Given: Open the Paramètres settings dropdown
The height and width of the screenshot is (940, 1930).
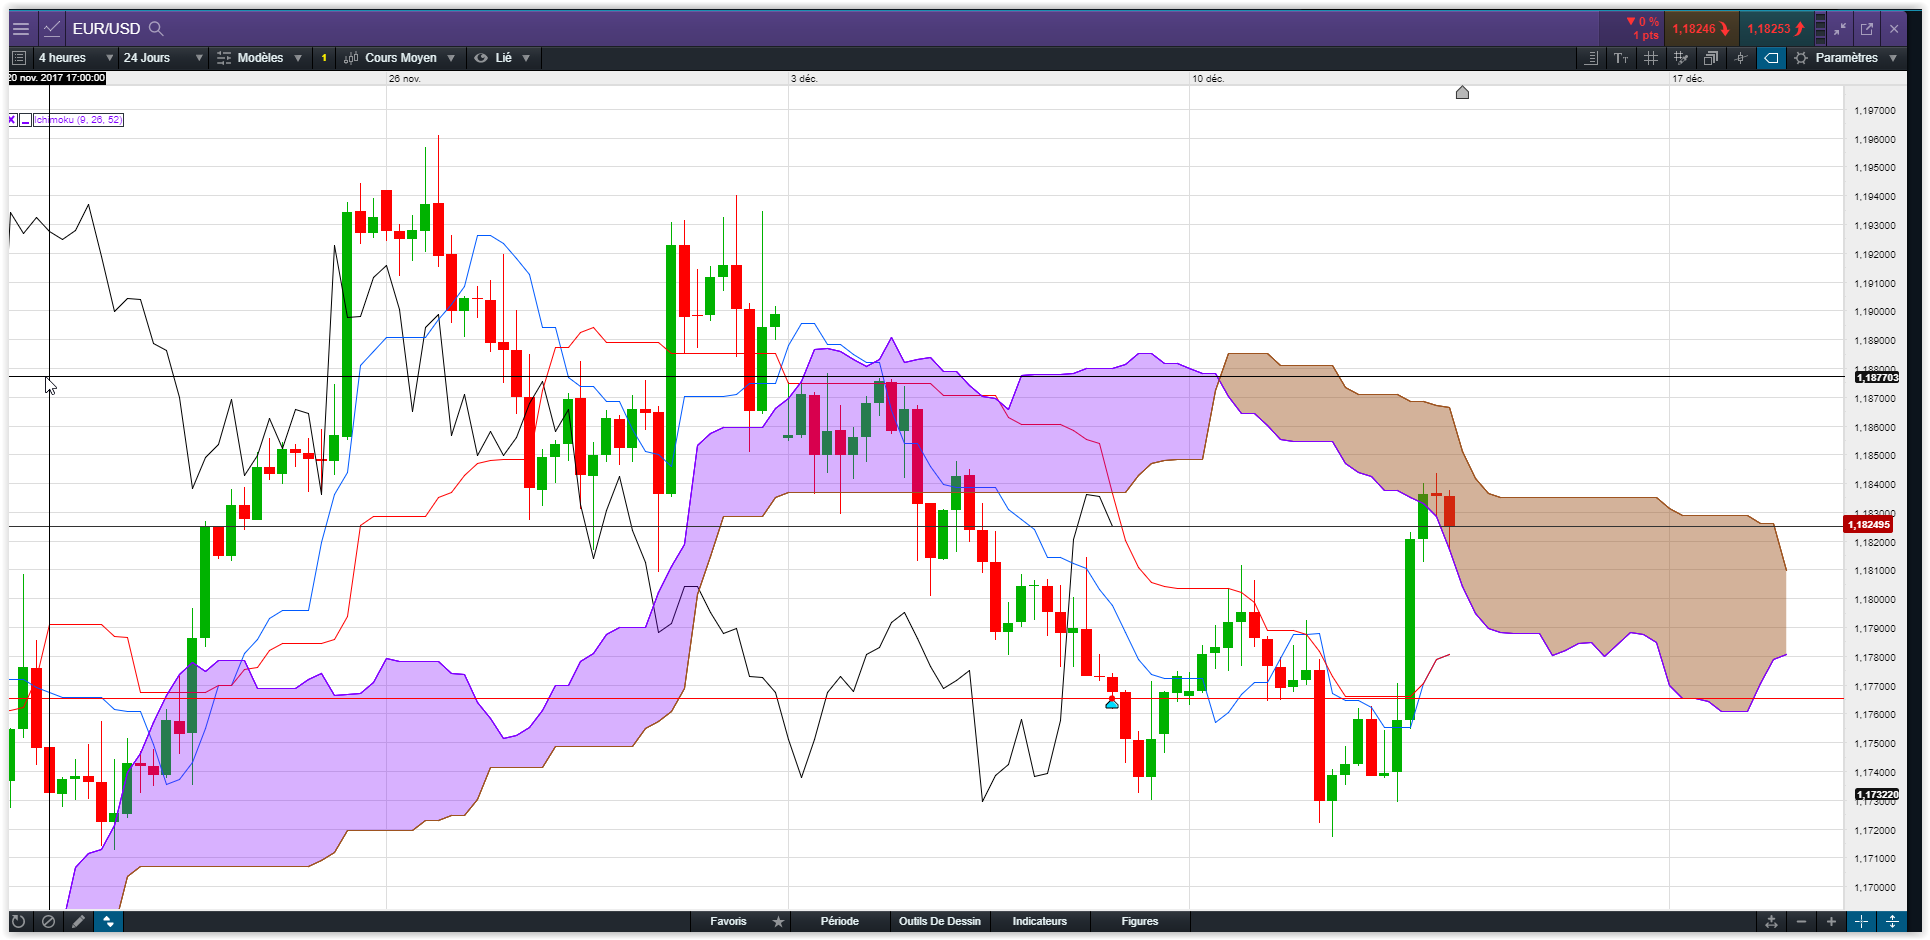Looking at the screenshot, I should click(1846, 58).
